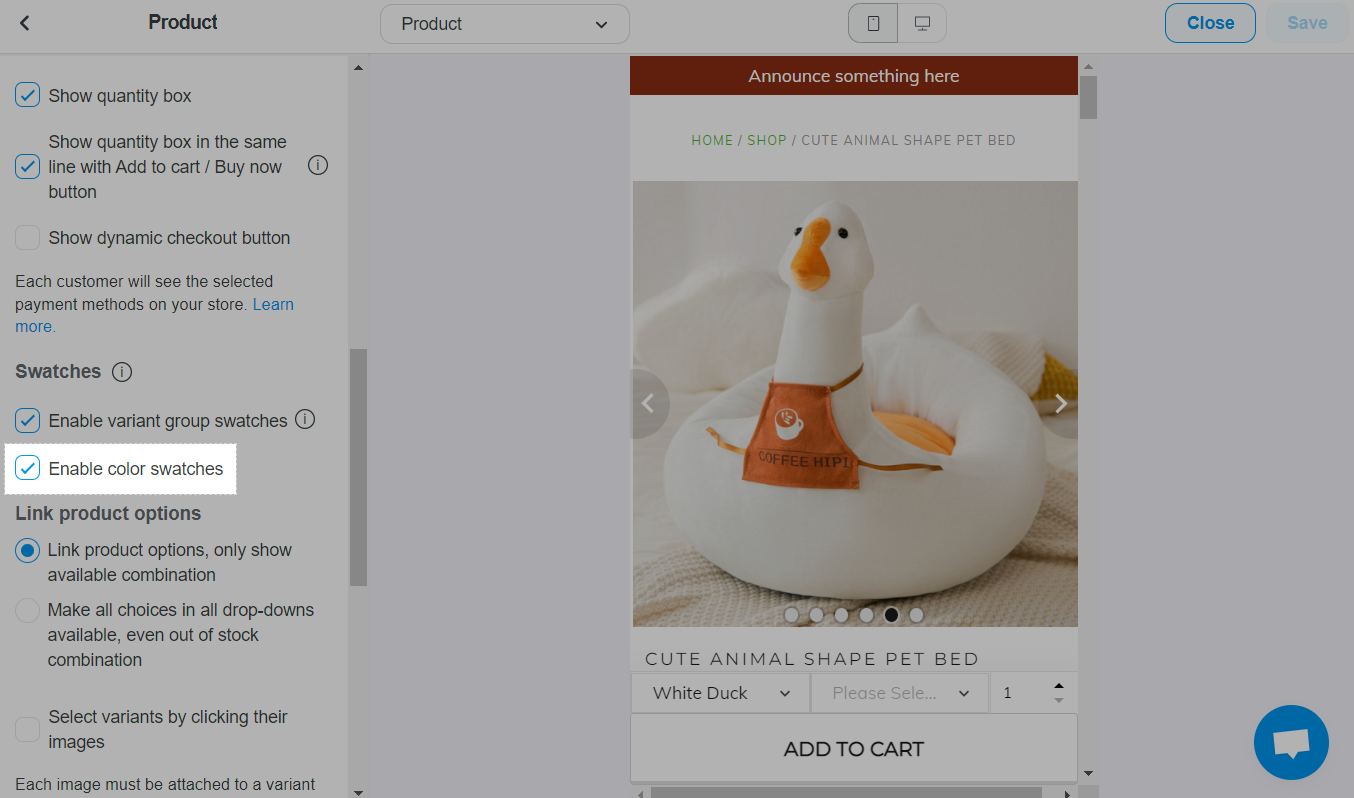Viewport: 1354px width, 798px height.
Task: Open the Product page selector dropdown
Action: point(505,24)
